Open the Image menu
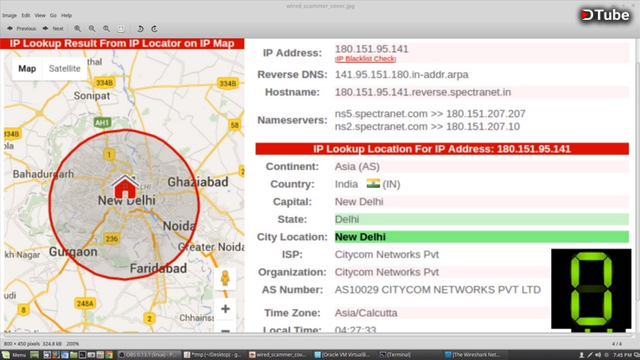This screenshot has height=360, width=640. coord(9,16)
